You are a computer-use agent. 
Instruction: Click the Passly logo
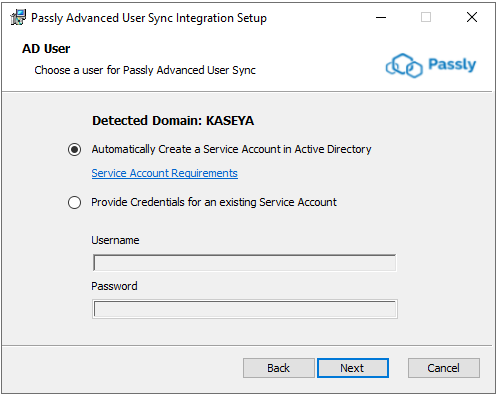[x=431, y=65]
